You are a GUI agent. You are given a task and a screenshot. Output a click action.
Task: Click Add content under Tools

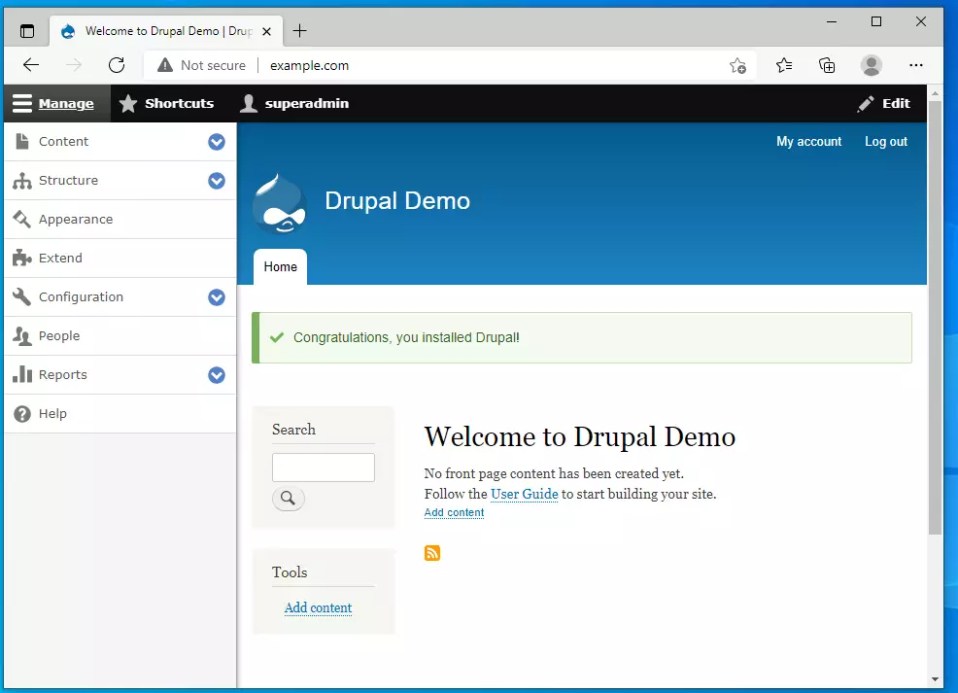tap(318, 608)
